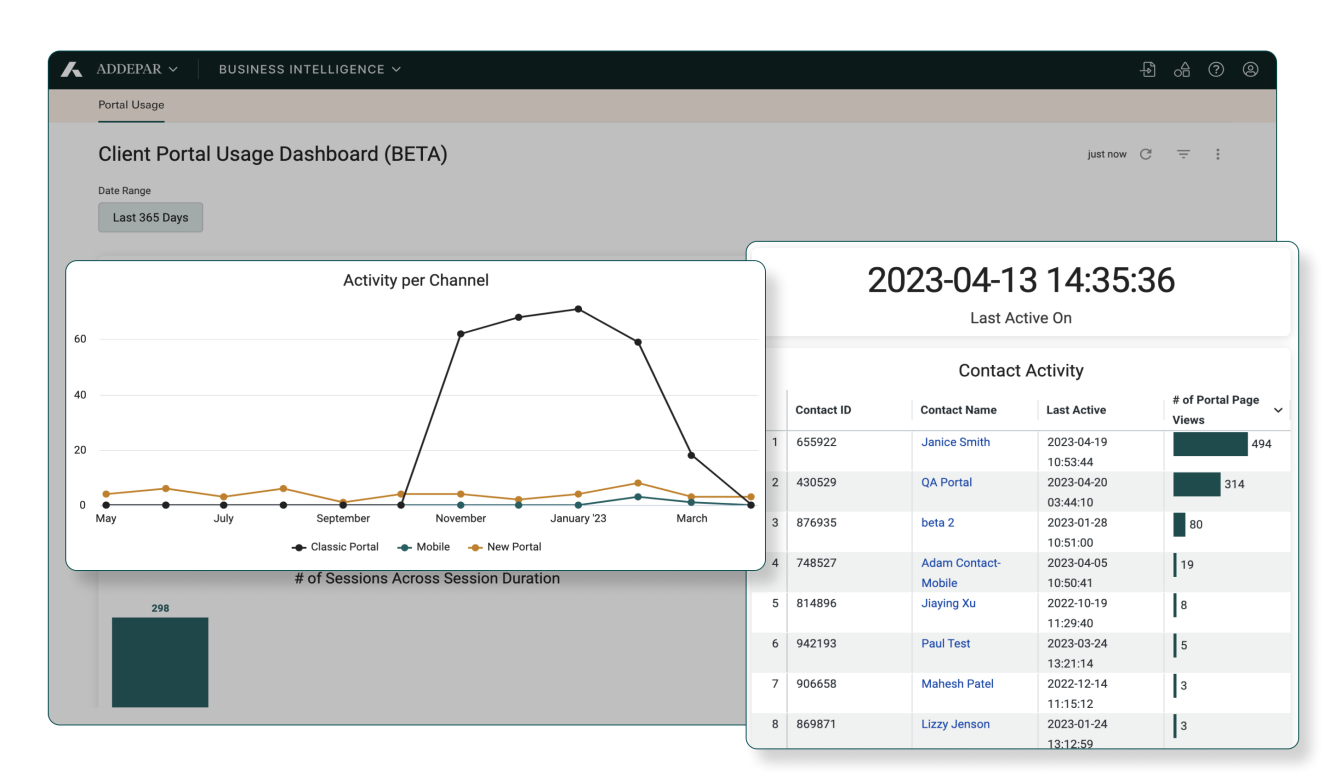1324x776 pixels.
Task: Expand the ADDEPAR dropdown menu
Action: coord(137,70)
